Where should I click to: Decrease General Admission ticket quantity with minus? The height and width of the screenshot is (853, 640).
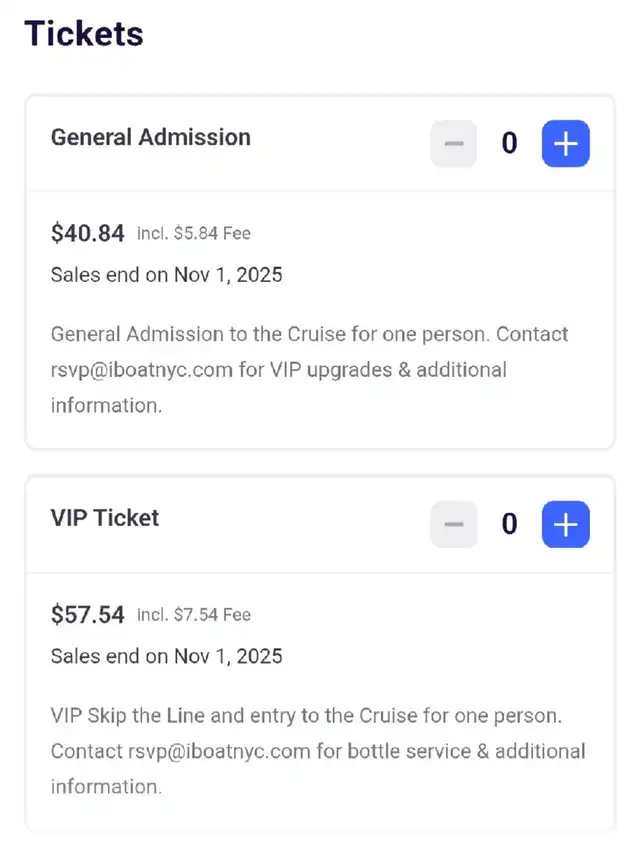pyautogui.click(x=454, y=144)
